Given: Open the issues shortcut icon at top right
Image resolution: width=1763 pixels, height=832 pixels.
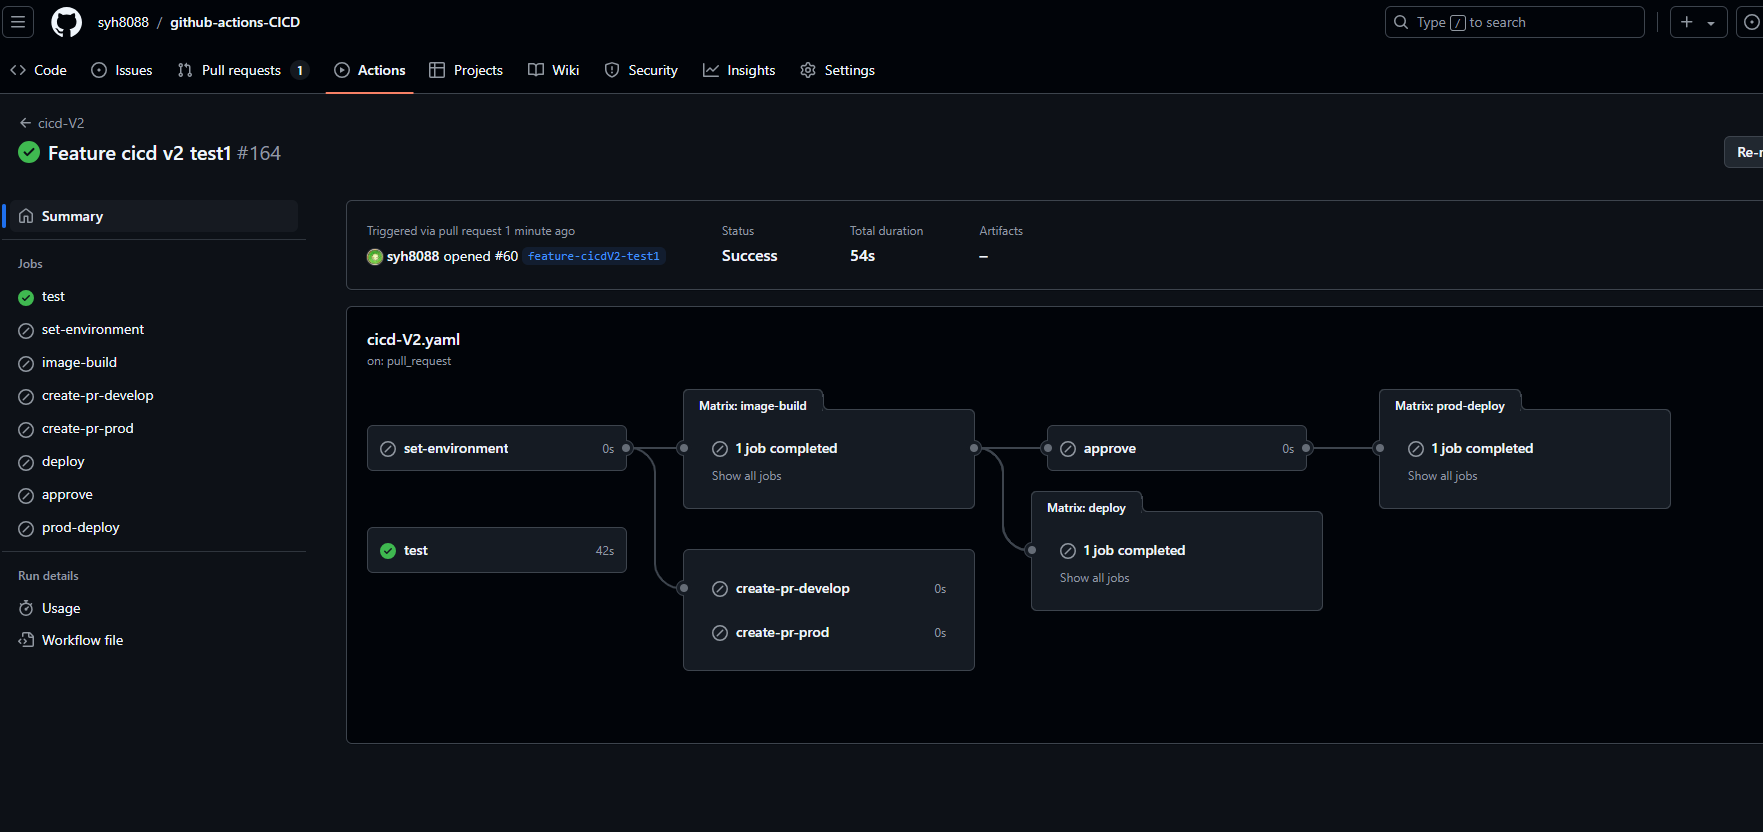Looking at the screenshot, I should click(1751, 22).
